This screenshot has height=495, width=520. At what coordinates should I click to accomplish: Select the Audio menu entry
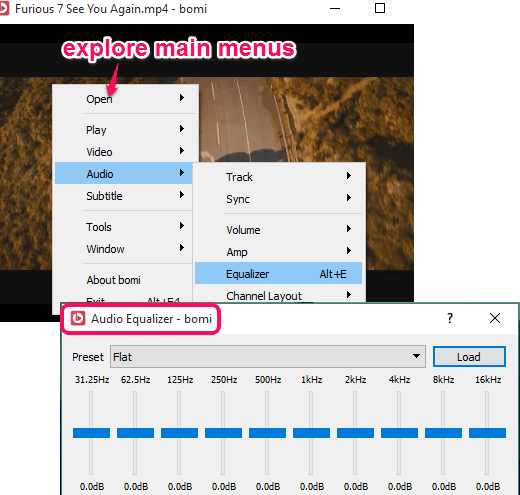click(x=124, y=173)
